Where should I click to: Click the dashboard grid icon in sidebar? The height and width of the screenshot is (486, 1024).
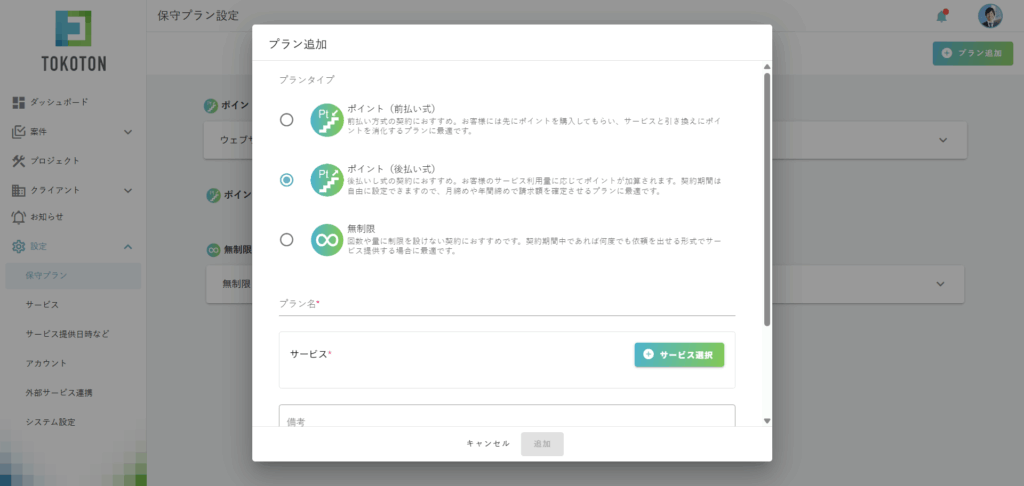click(x=18, y=102)
